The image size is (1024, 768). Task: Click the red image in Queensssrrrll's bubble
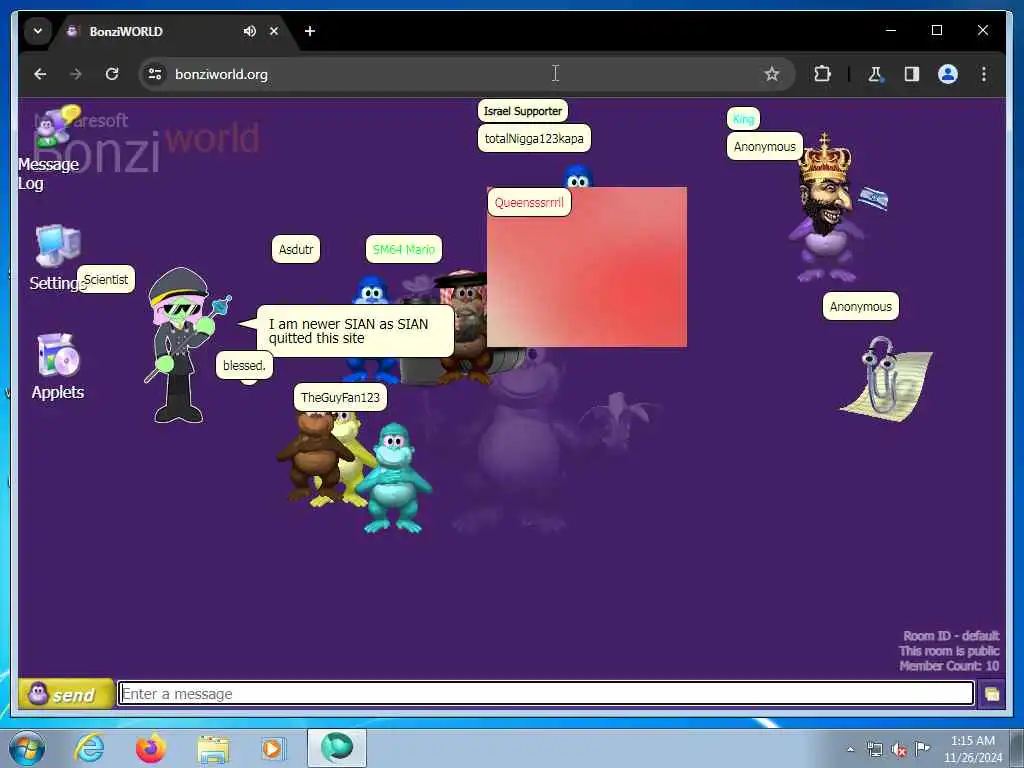point(587,268)
